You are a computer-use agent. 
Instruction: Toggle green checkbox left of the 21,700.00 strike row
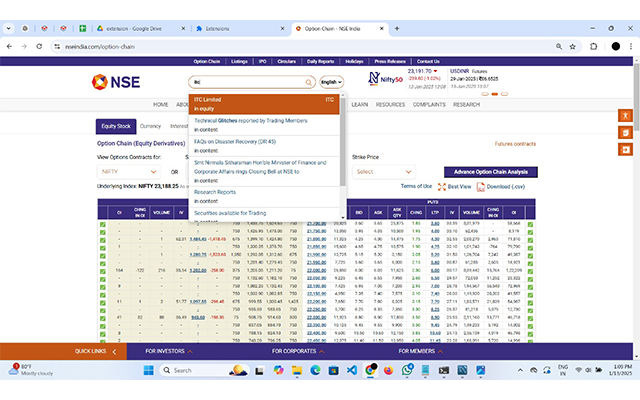[102, 224]
